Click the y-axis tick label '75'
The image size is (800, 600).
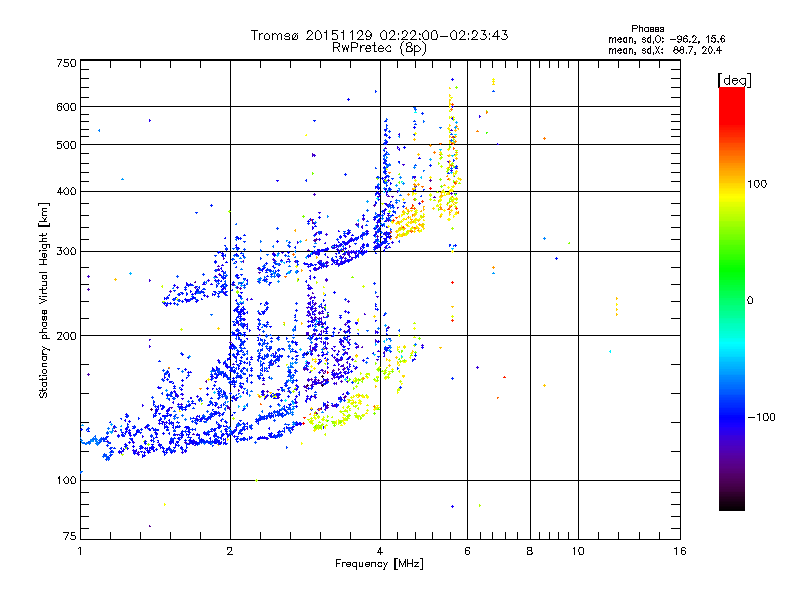[70, 536]
